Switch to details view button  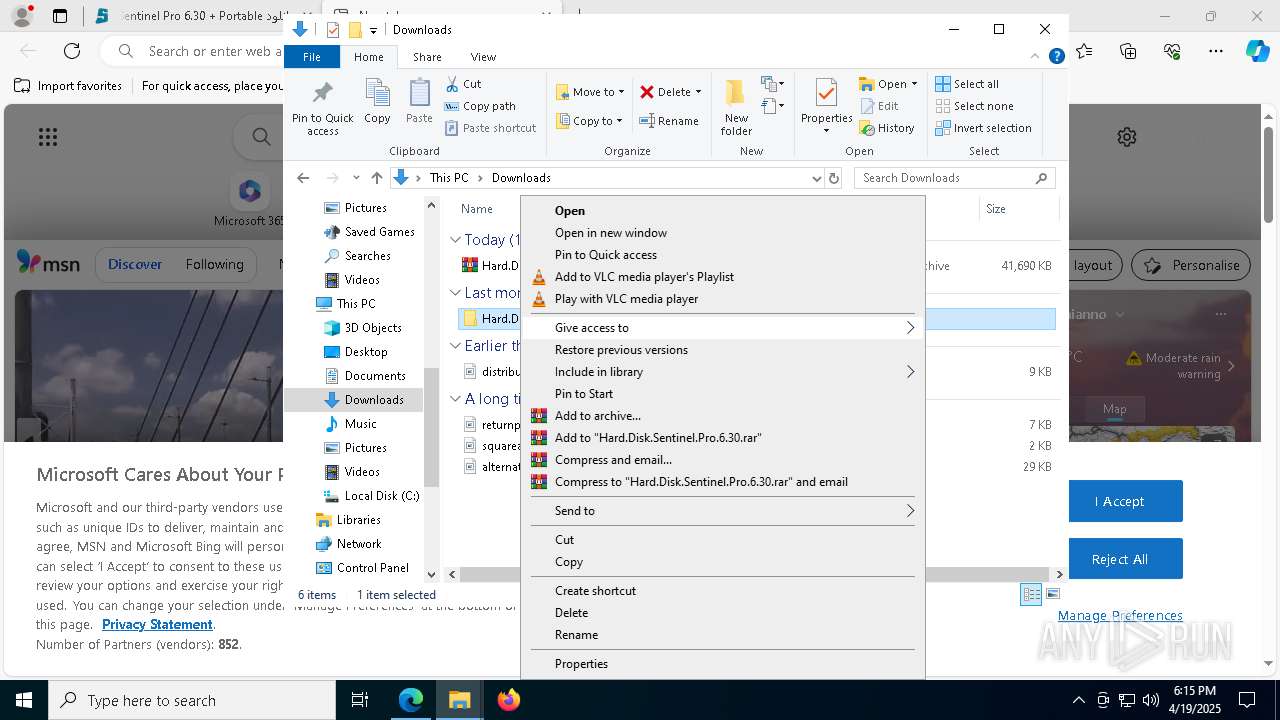click(1031, 594)
